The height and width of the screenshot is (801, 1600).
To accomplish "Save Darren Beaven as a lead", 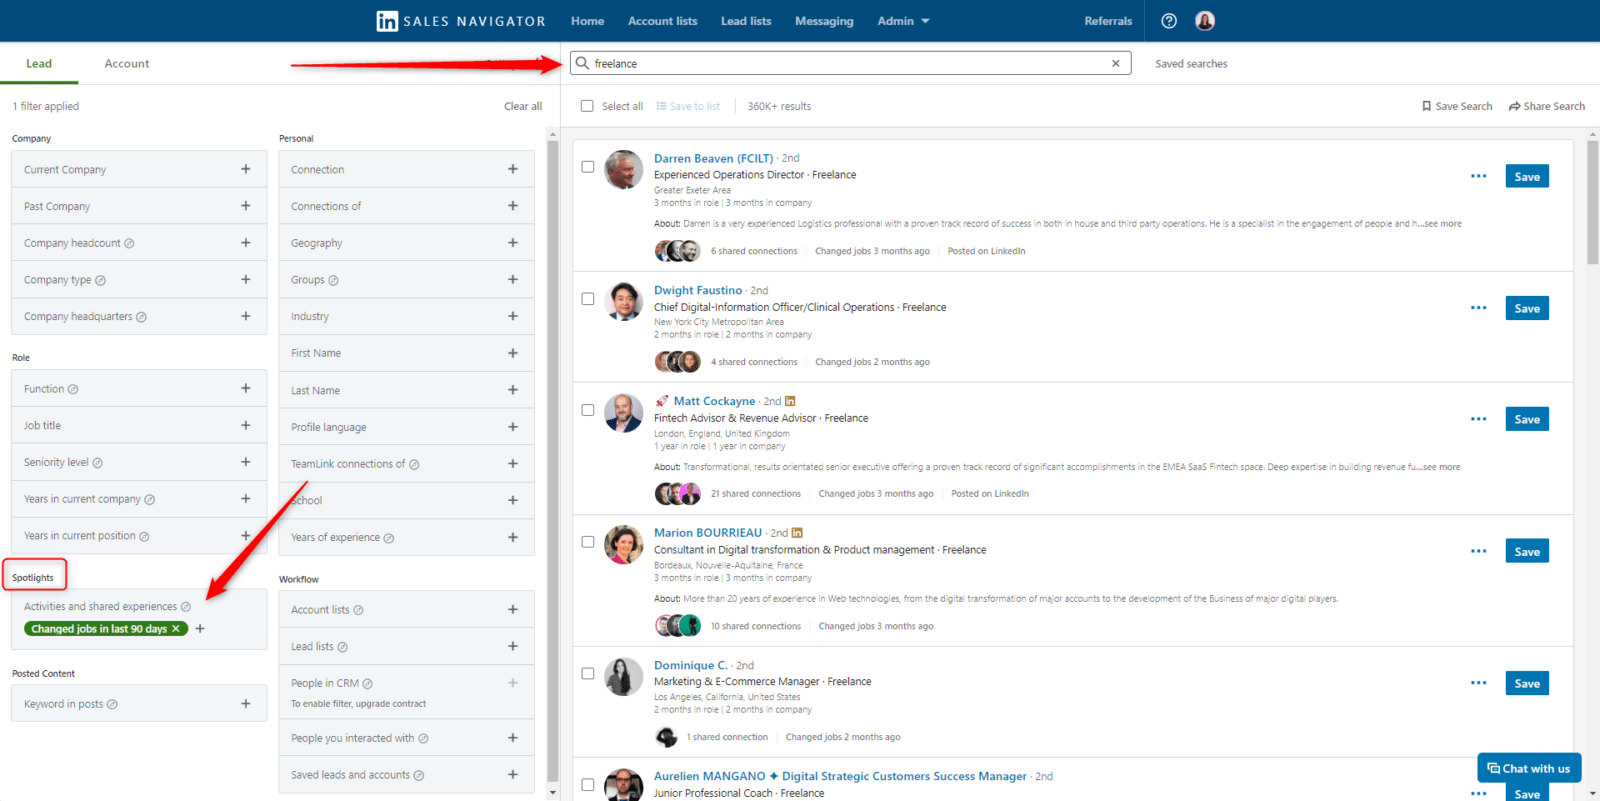I will point(1527,176).
